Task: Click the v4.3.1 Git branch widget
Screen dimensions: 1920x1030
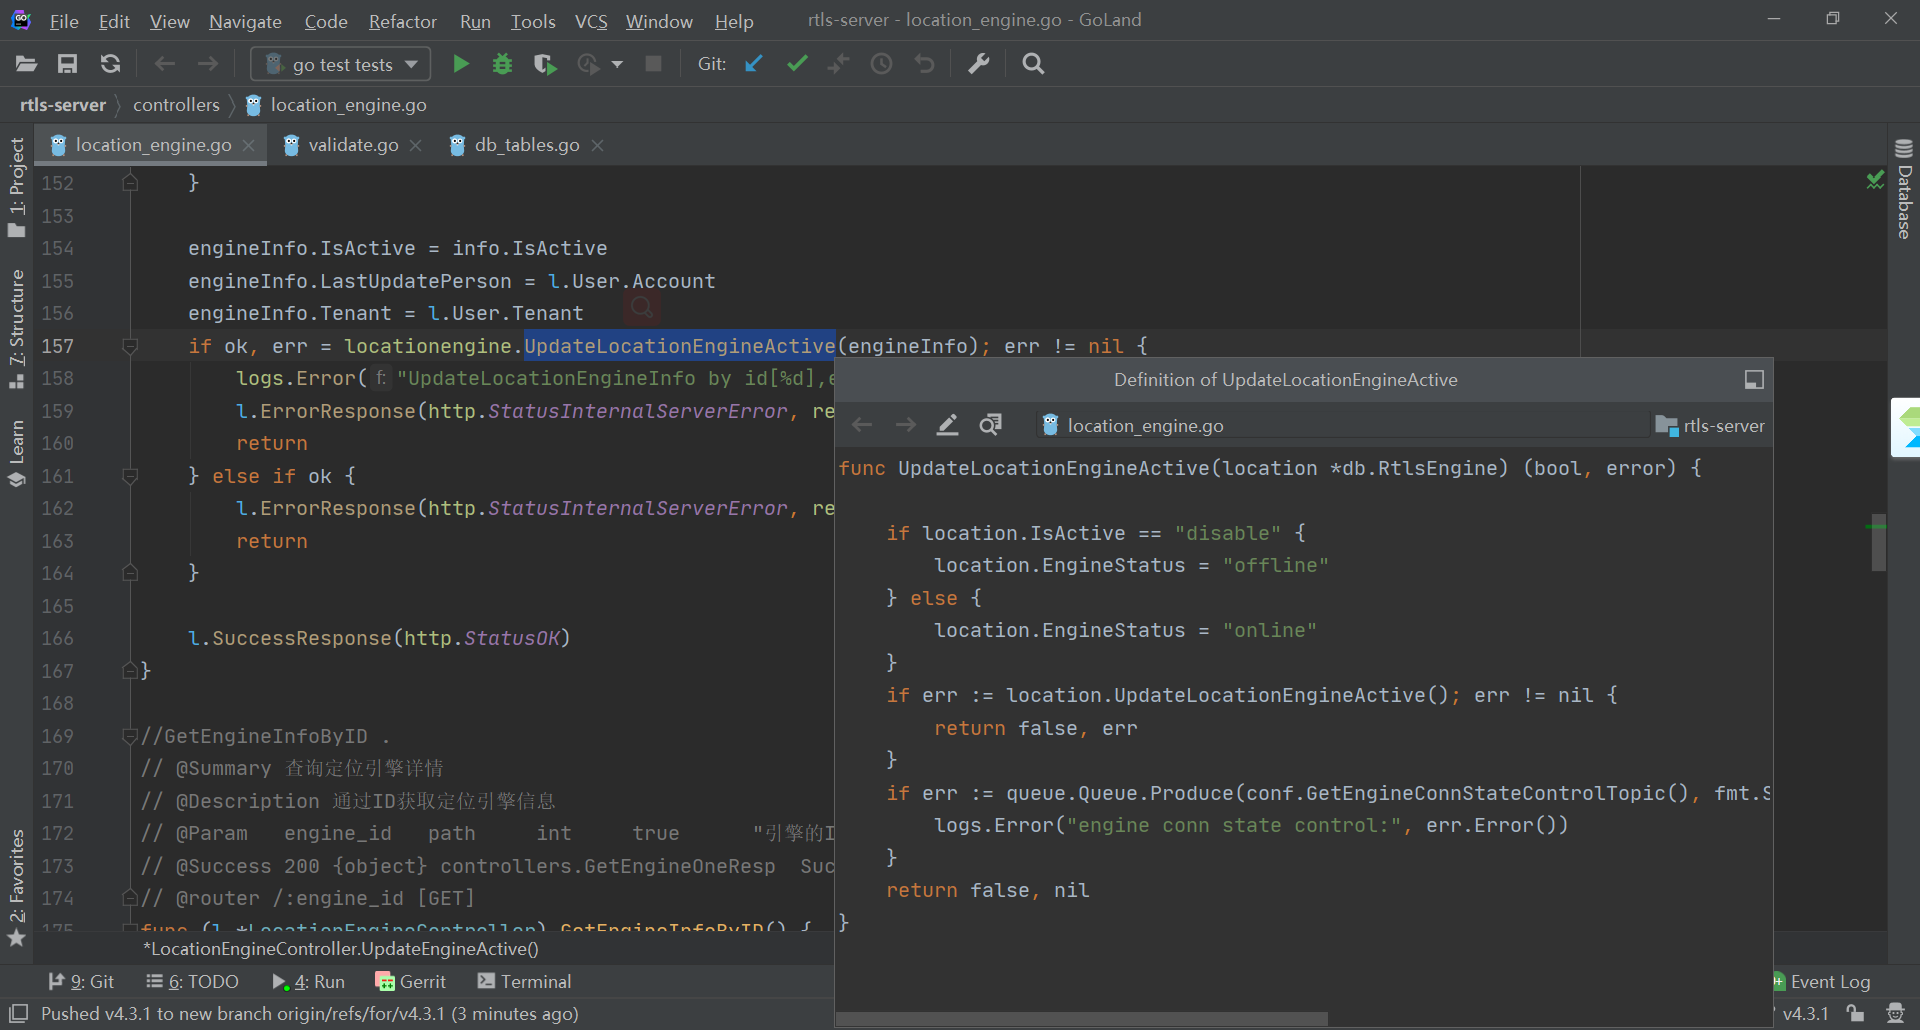Action: click(x=1805, y=1014)
